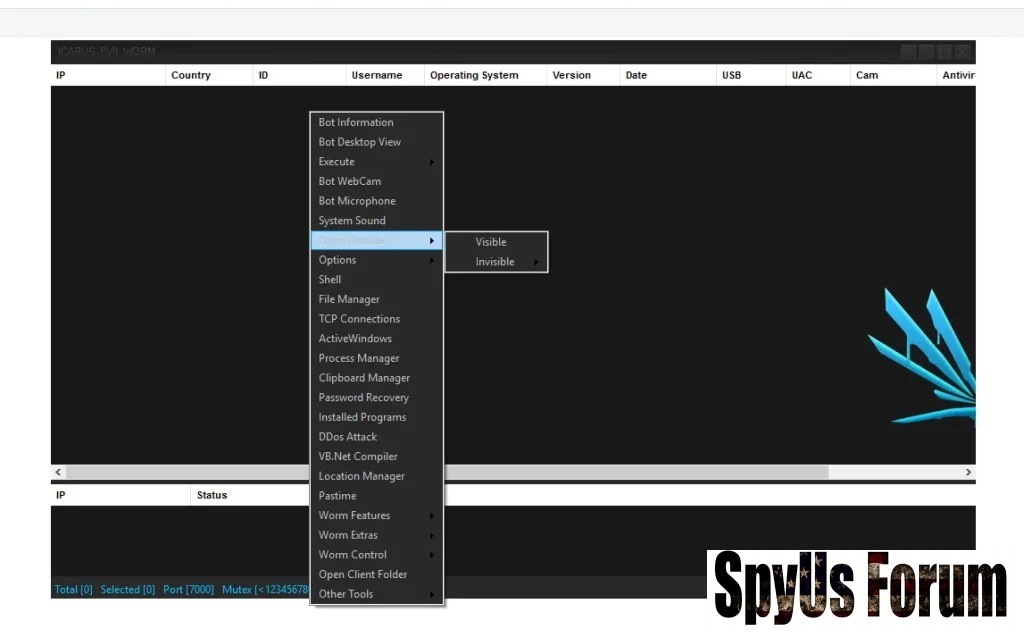
Task: Sort by the Country column header
Action: [191, 75]
